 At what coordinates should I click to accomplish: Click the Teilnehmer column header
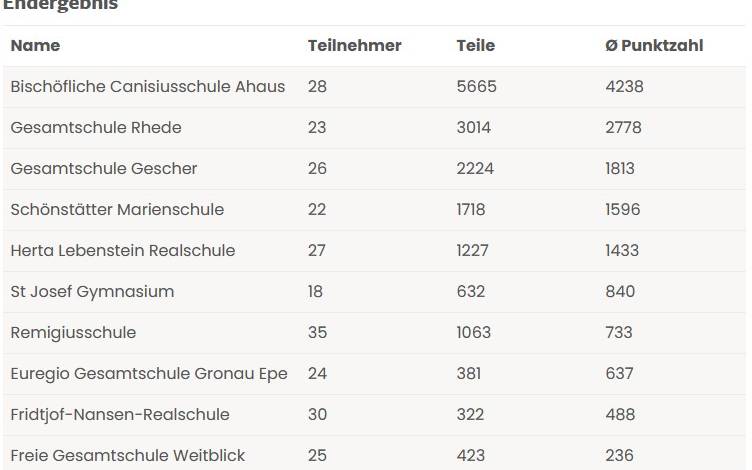coord(354,46)
